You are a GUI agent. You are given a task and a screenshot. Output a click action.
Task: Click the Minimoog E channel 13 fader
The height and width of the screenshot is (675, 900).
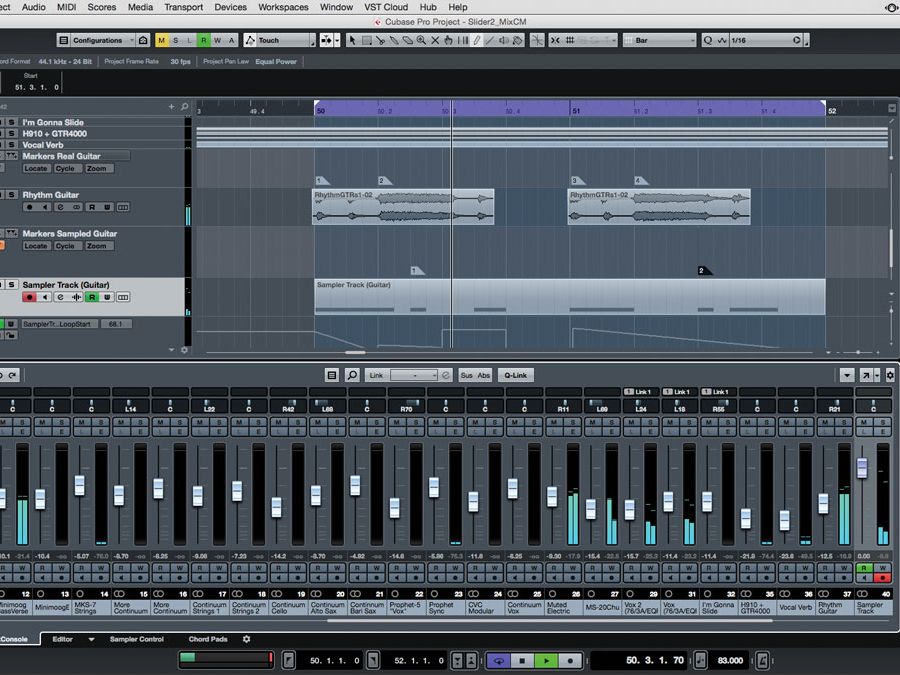pyautogui.click(x=40, y=499)
